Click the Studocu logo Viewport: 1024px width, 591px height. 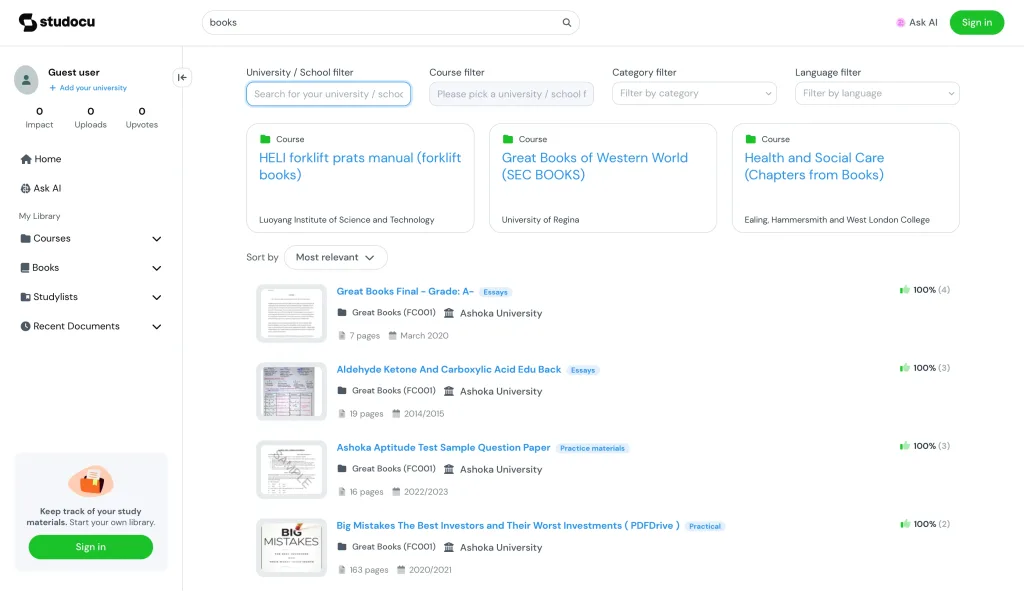[57, 22]
